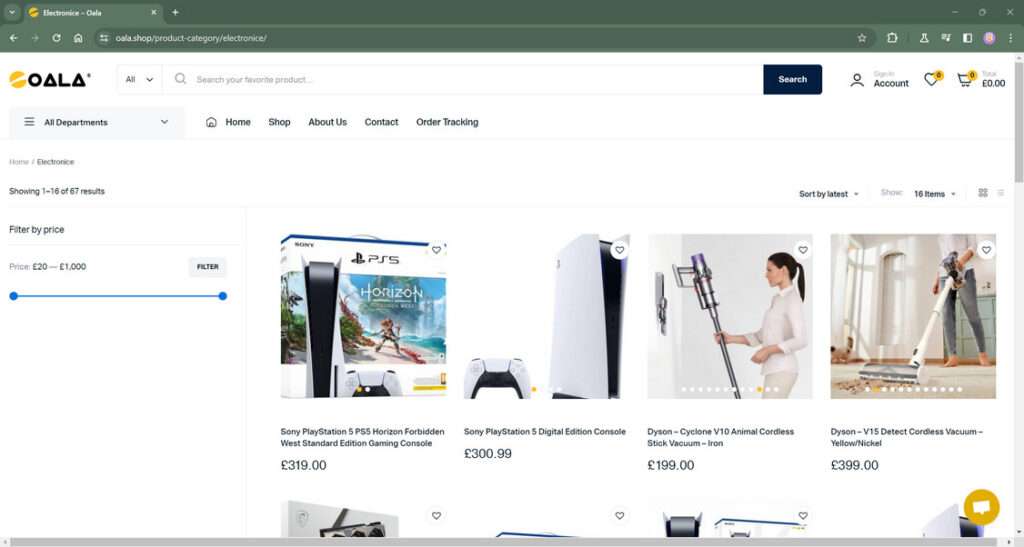The width and height of the screenshot is (1024, 547).
Task: Click the maximum price slider handle
Action: [x=223, y=296]
